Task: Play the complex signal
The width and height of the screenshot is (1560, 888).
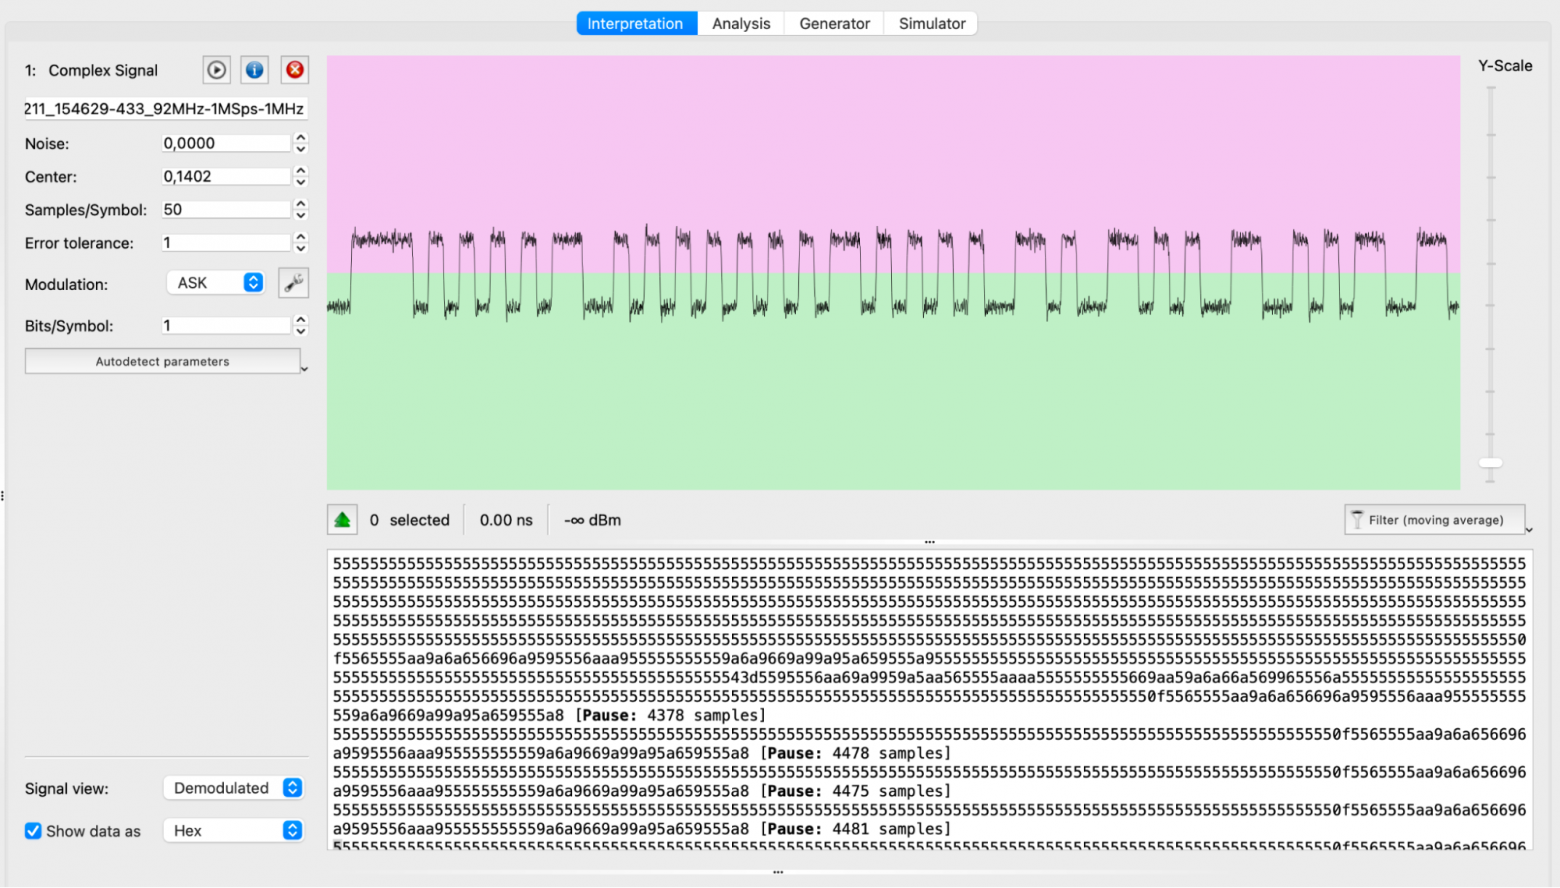Action: click(216, 70)
